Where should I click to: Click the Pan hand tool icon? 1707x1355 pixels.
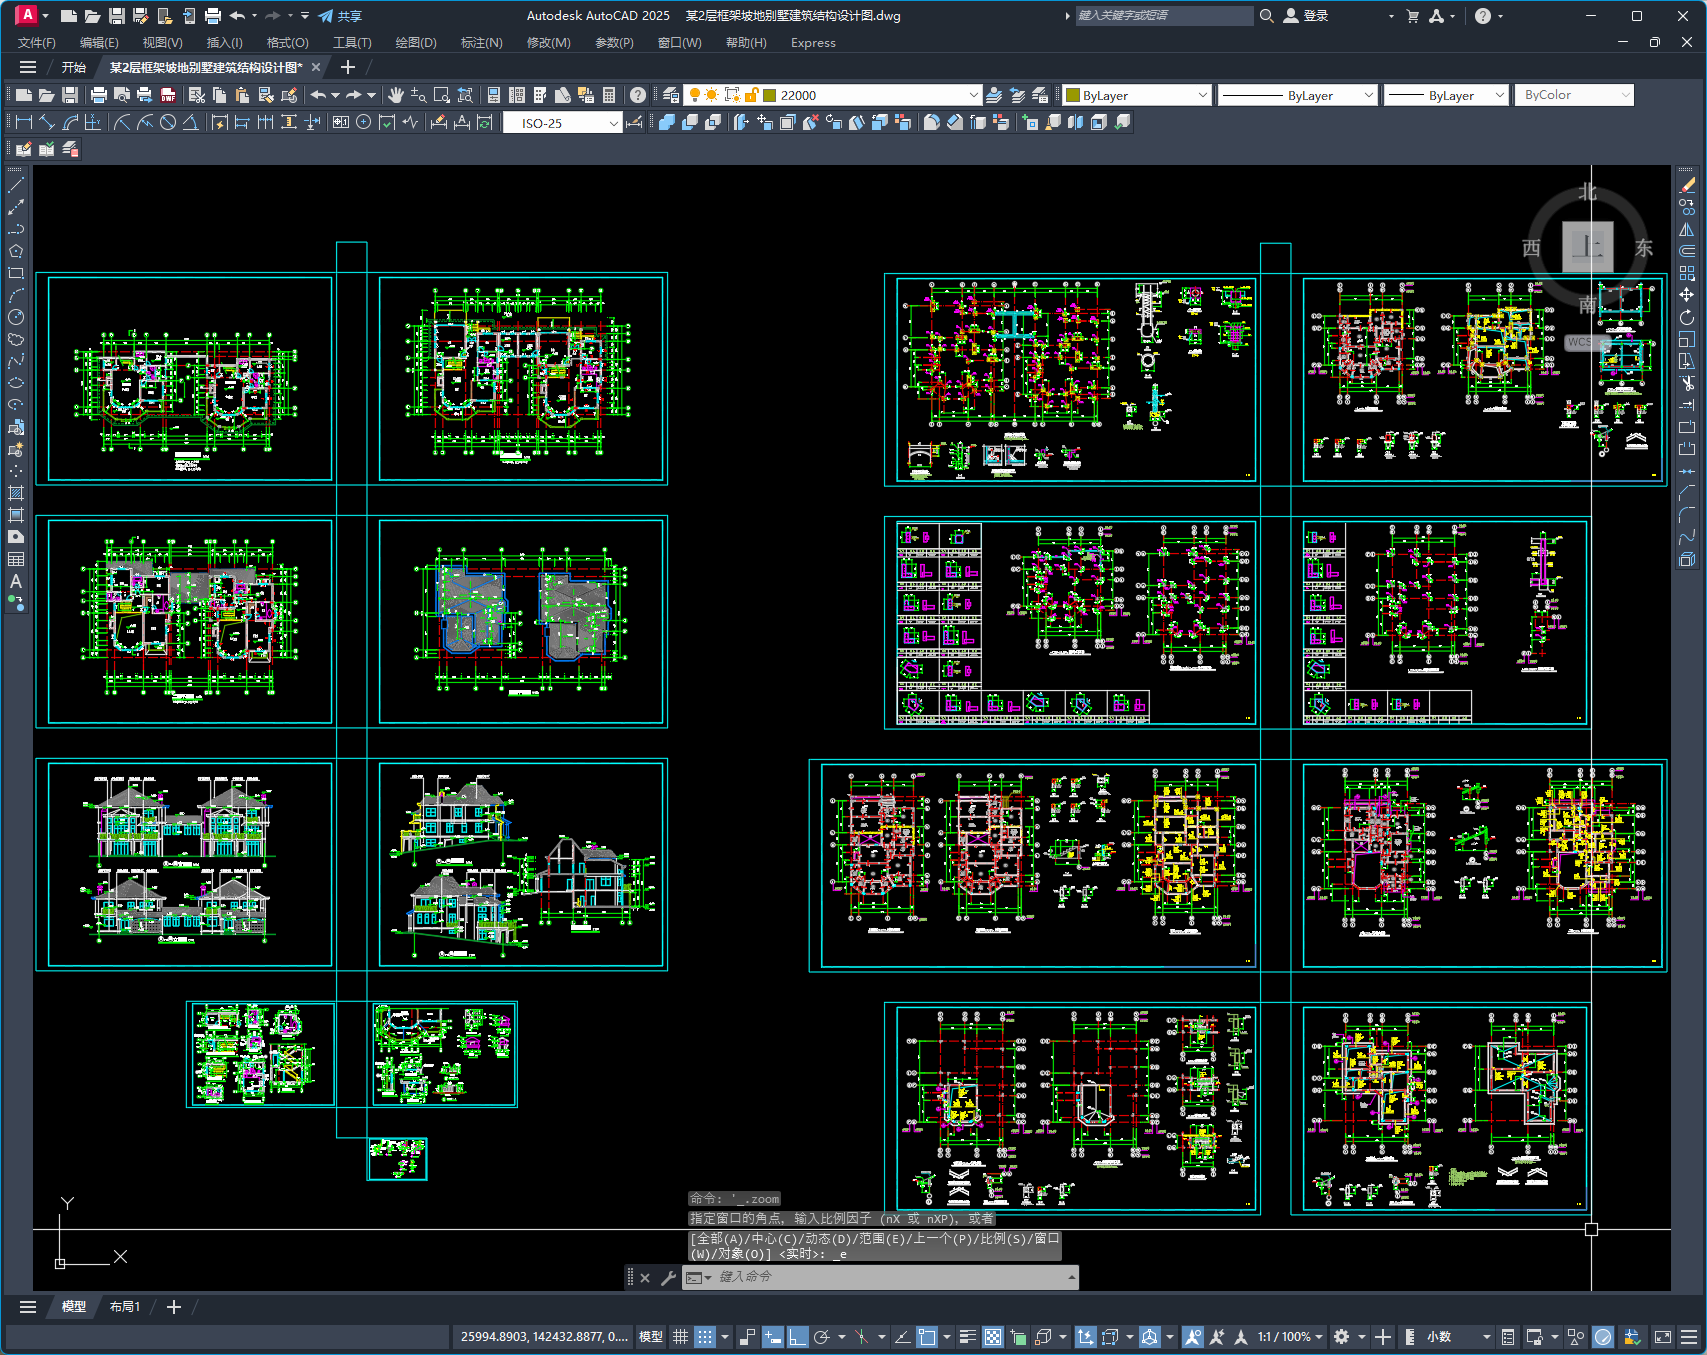click(396, 95)
